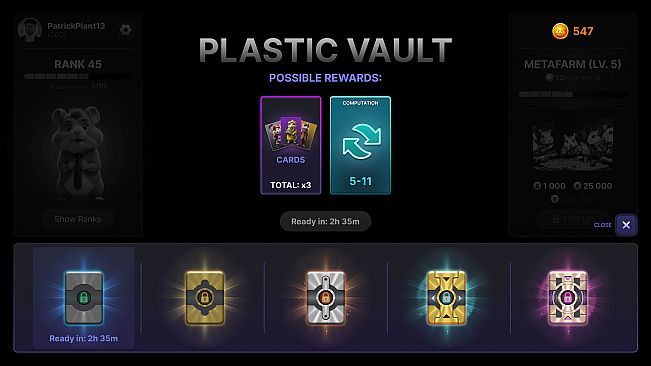This screenshot has height=366, width=651.
Task: Click the Ready in label under first vault
Action: coord(83,338)
